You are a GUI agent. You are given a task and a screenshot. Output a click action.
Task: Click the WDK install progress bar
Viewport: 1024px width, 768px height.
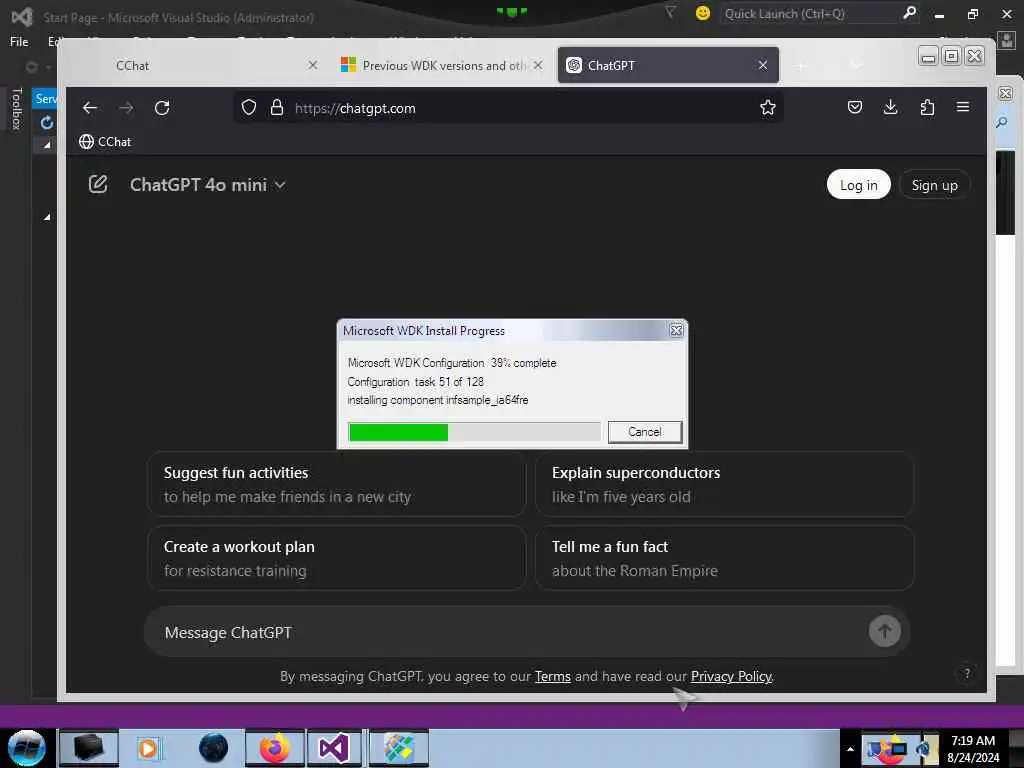click(x=474, y=432)
